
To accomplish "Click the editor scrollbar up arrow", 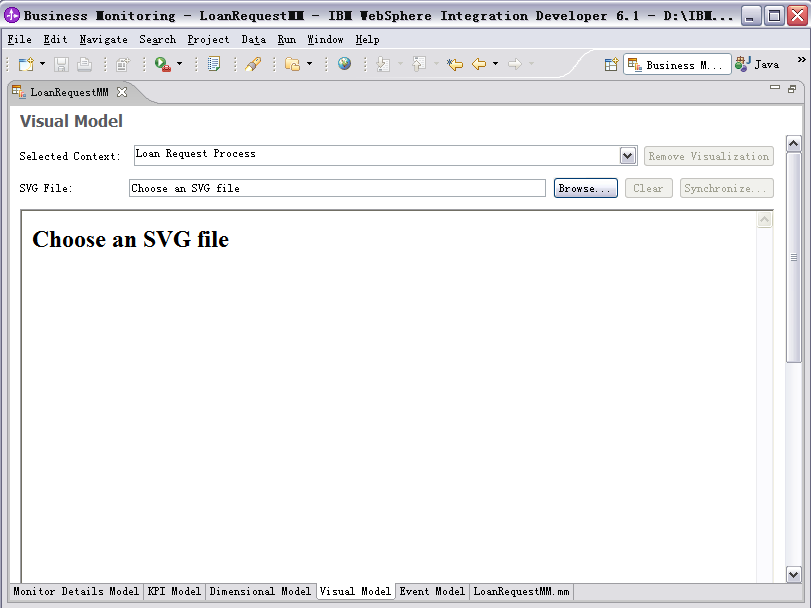I will pos(793,144).
